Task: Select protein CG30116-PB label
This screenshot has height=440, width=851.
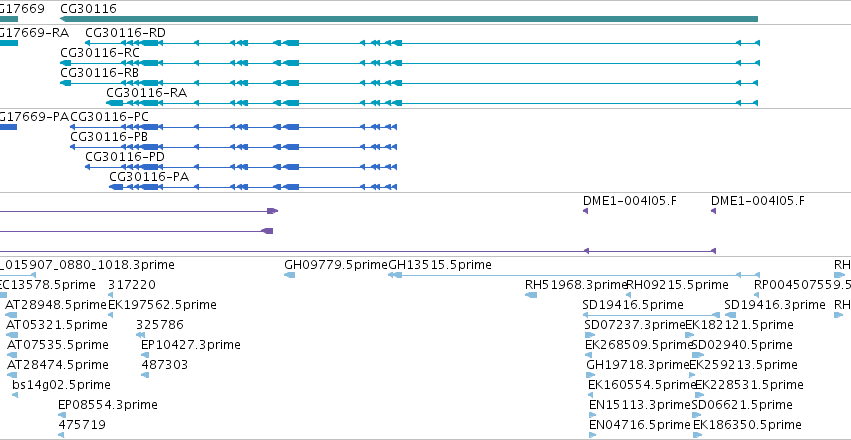Action: pyautogui.click(x=109, y=137)
